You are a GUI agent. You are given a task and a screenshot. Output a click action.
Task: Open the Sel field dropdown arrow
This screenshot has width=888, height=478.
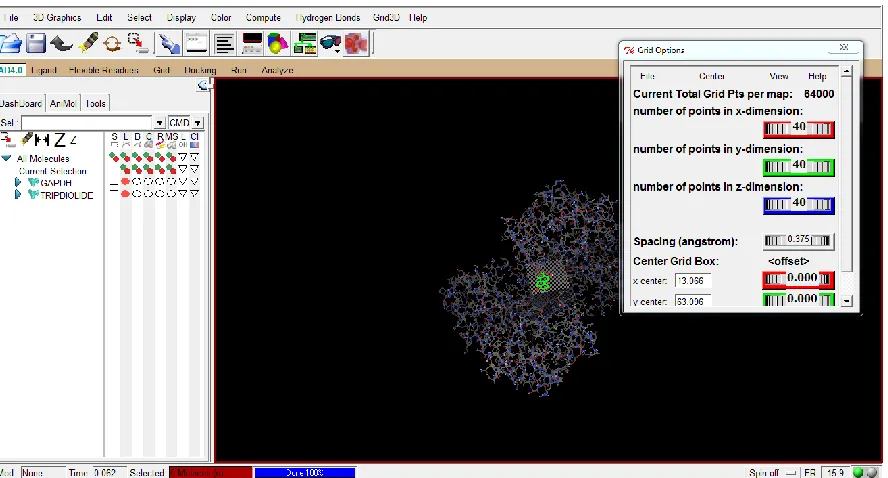pyautogui.click(x=160, y=123)
